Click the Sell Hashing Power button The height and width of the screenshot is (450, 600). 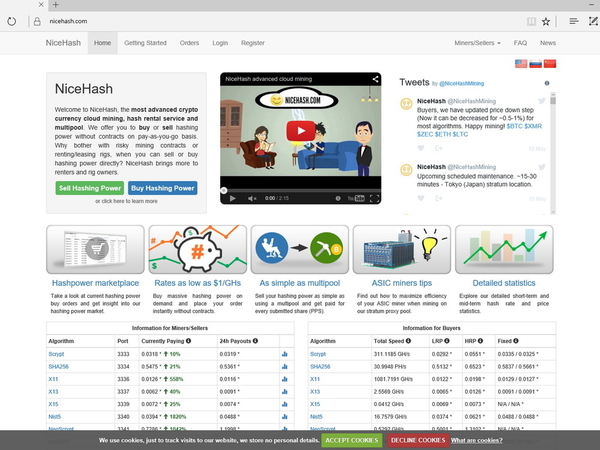pos(90,187)
